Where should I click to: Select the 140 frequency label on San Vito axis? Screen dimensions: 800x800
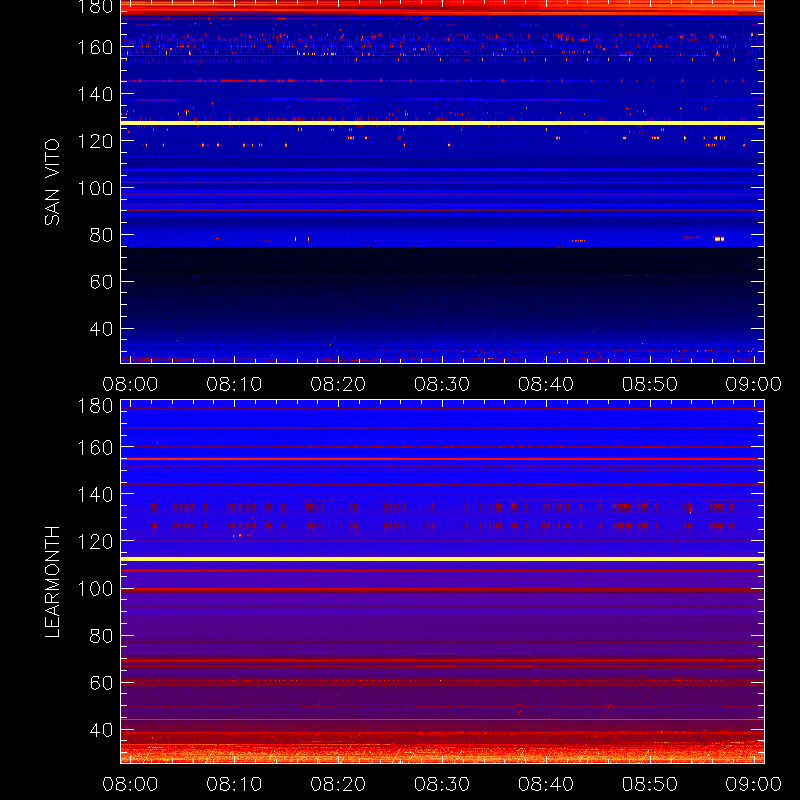click(x=95, y=94)
